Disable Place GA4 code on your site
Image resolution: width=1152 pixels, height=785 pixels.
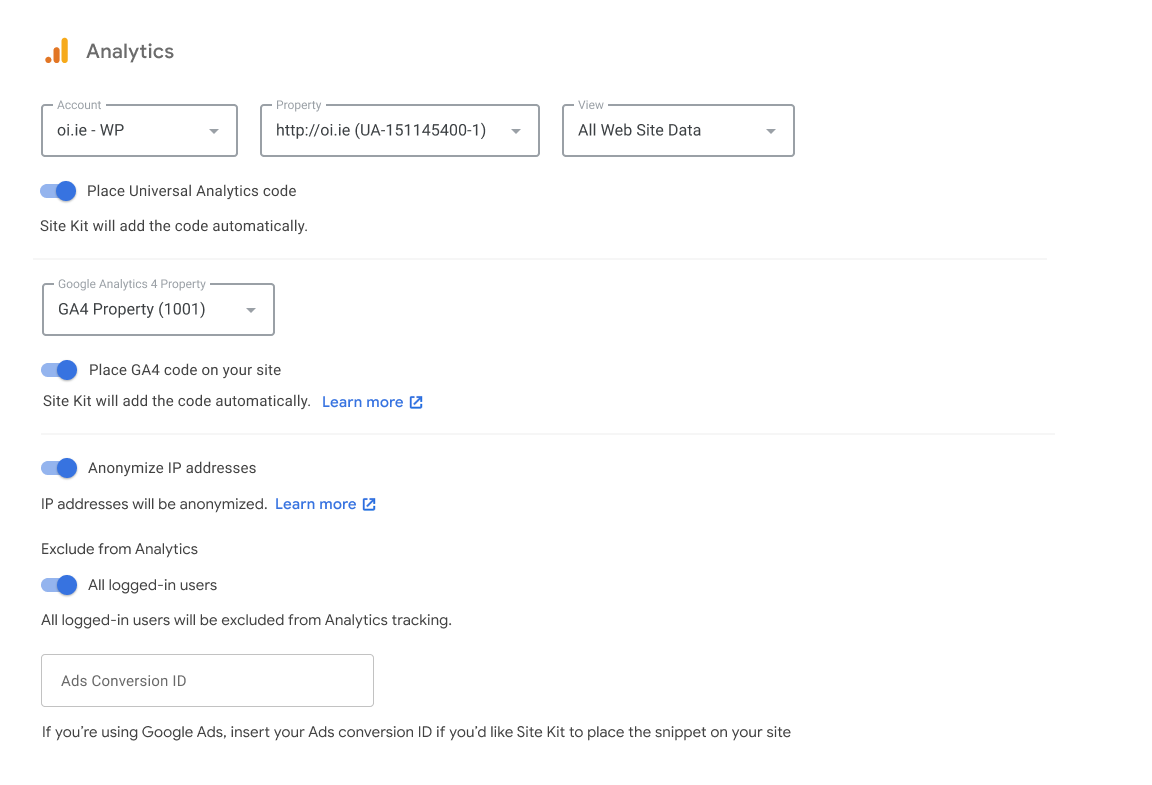point(60,370)
